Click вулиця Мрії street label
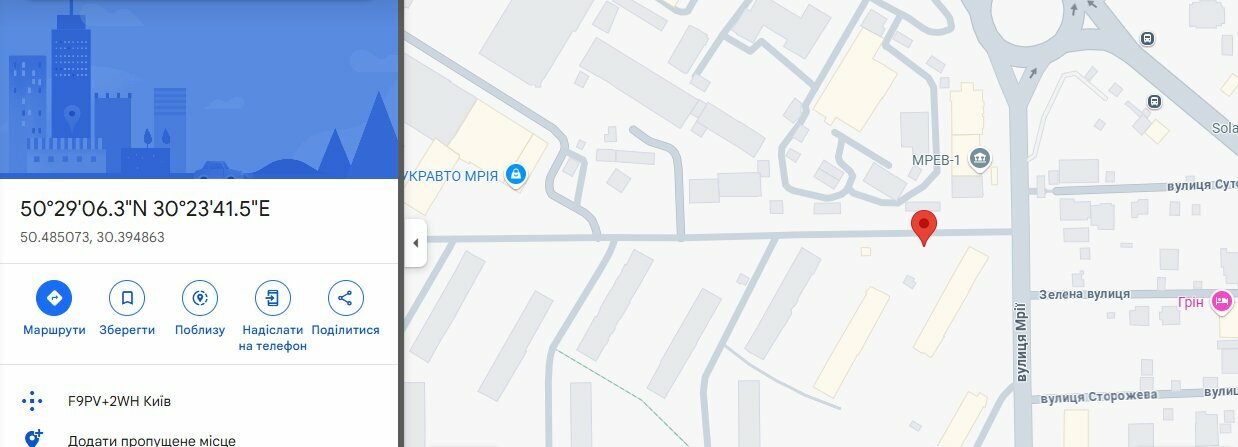 pos(1022,342)
